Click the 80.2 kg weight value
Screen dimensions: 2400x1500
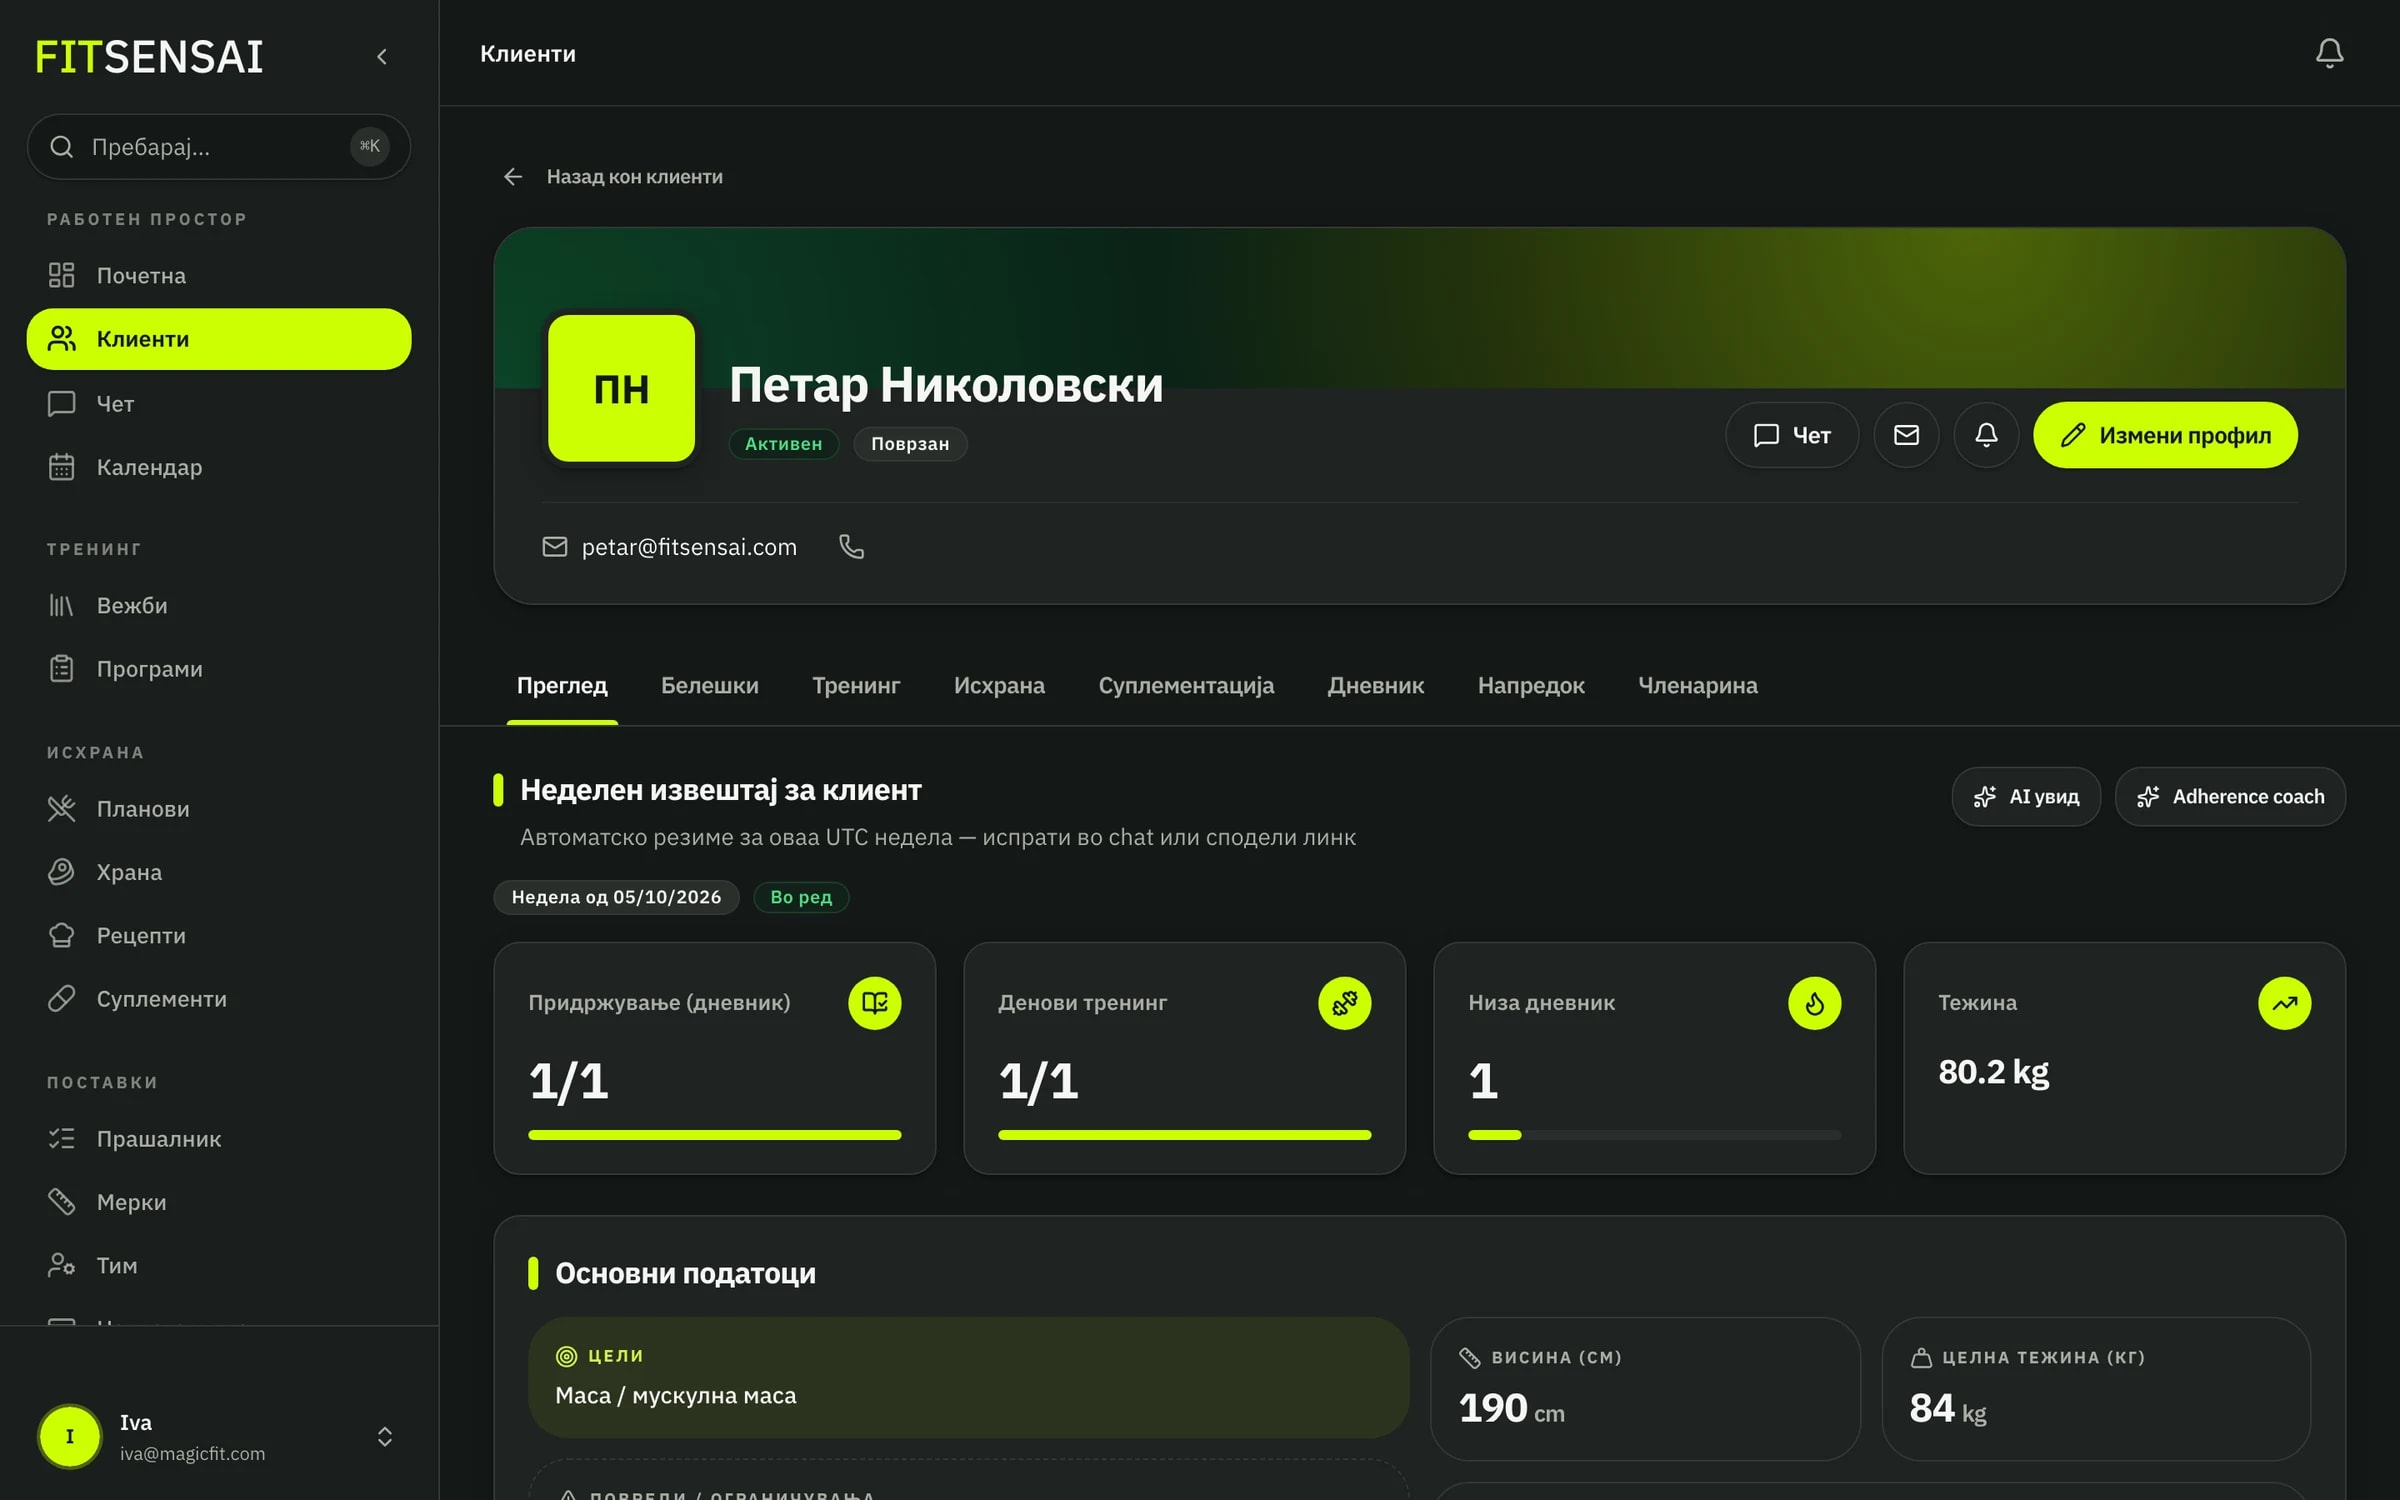(x=1993, y=1072)
